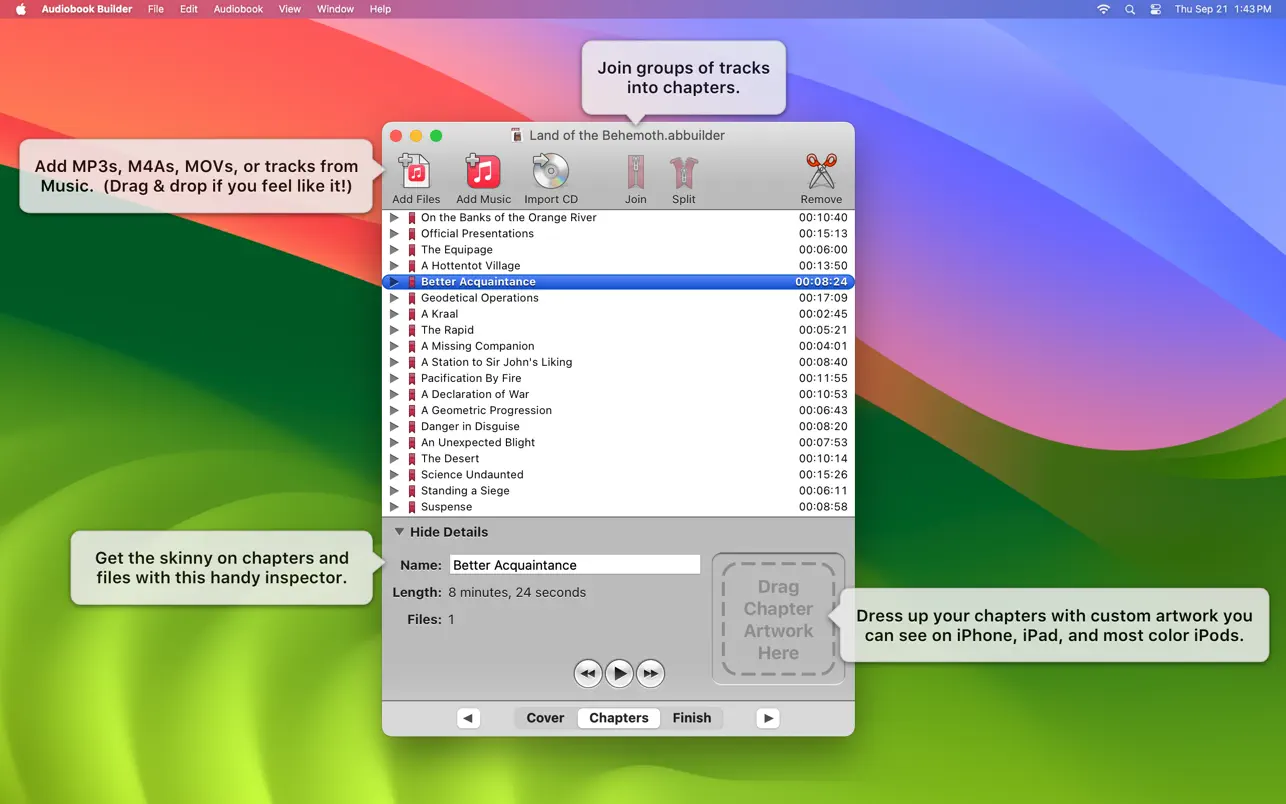Go back using left arrow button
The width and height of the screenshot is (1286, 804).
click(x=468, y=718)
